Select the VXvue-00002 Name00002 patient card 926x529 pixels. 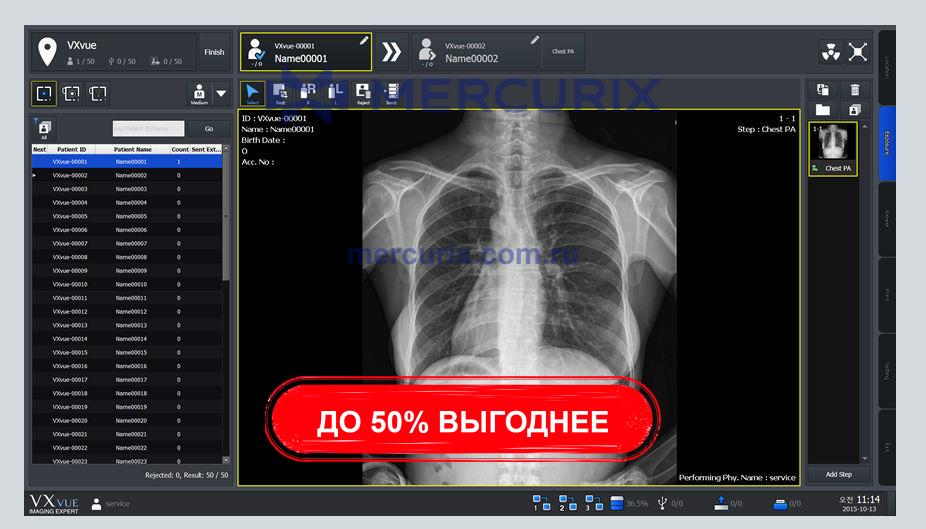tap(478, 52)
